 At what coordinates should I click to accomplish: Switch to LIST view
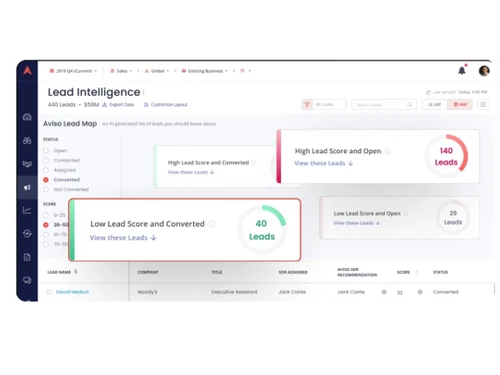pos(435,105)
